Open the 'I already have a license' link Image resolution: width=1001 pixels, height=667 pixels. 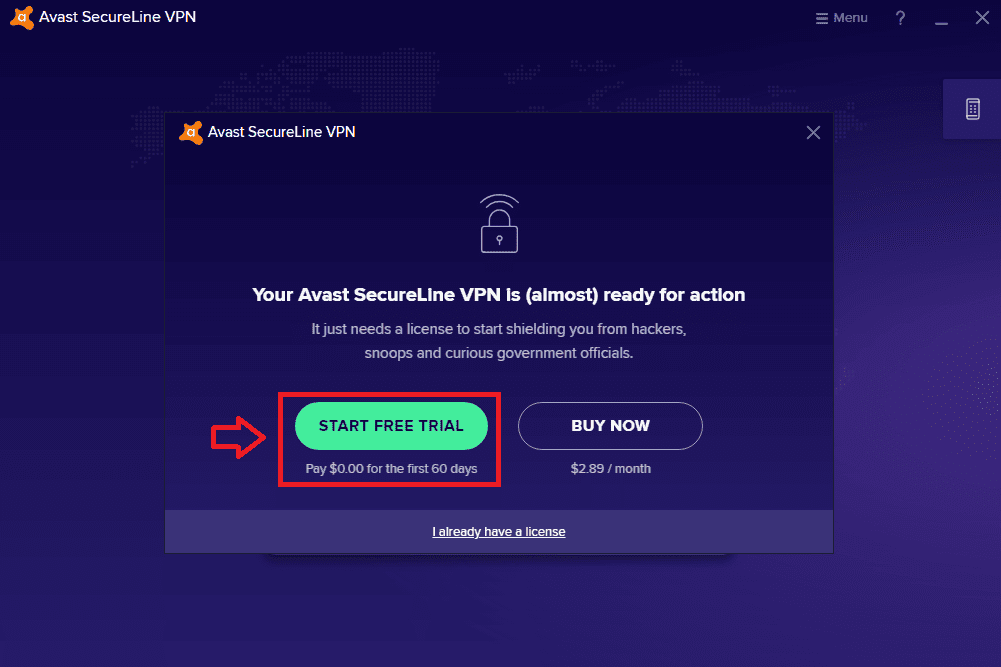[x=499, y=532]
